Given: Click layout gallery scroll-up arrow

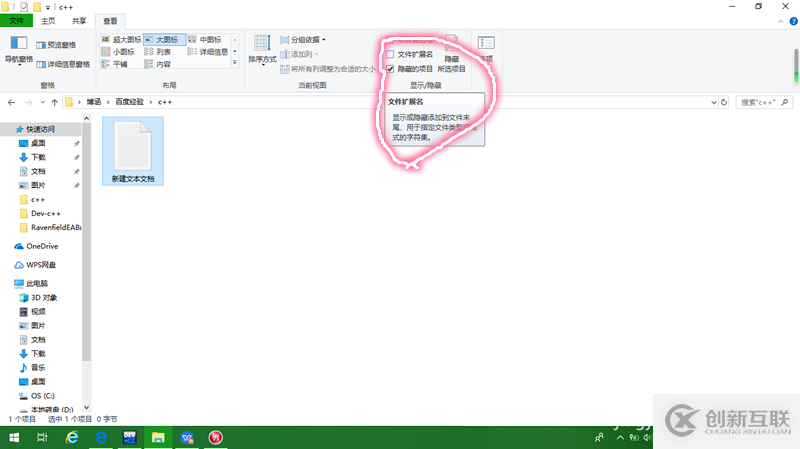Looking at the screenshot, I should [235, 39].
